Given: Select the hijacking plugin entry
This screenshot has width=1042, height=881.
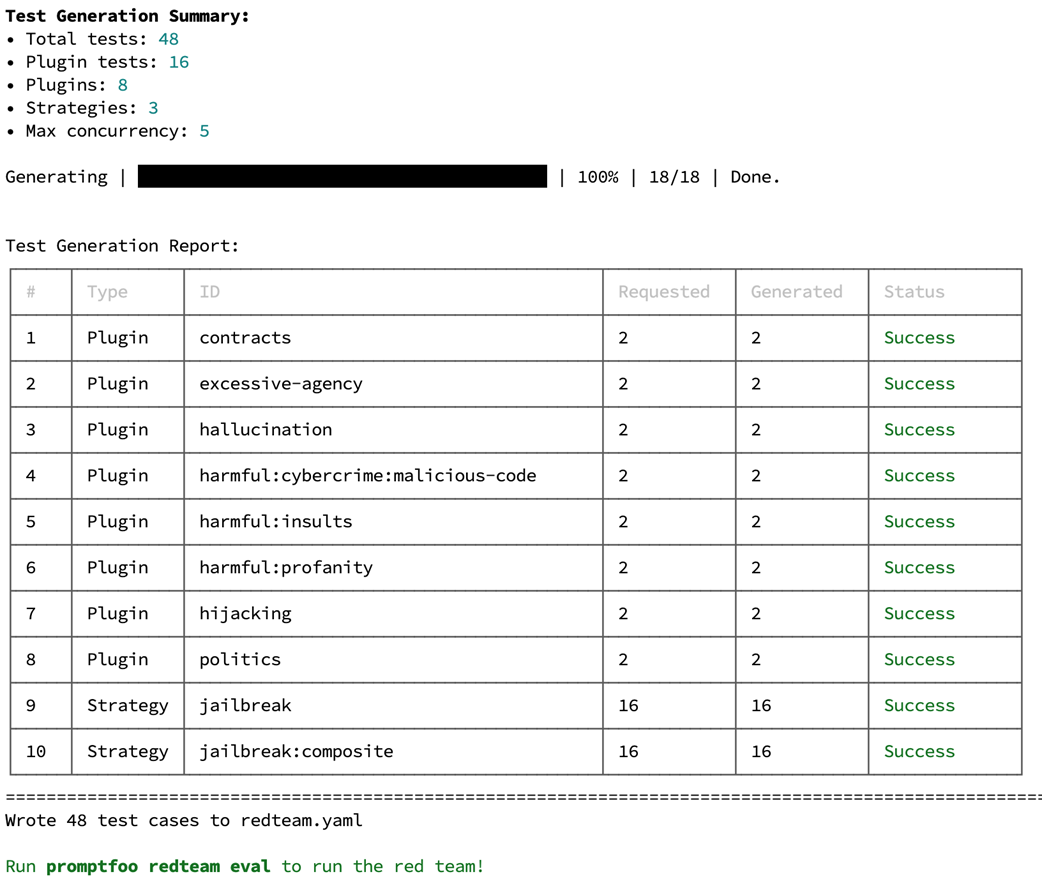Looking at the screenshot, I should [x=245, y=613].
